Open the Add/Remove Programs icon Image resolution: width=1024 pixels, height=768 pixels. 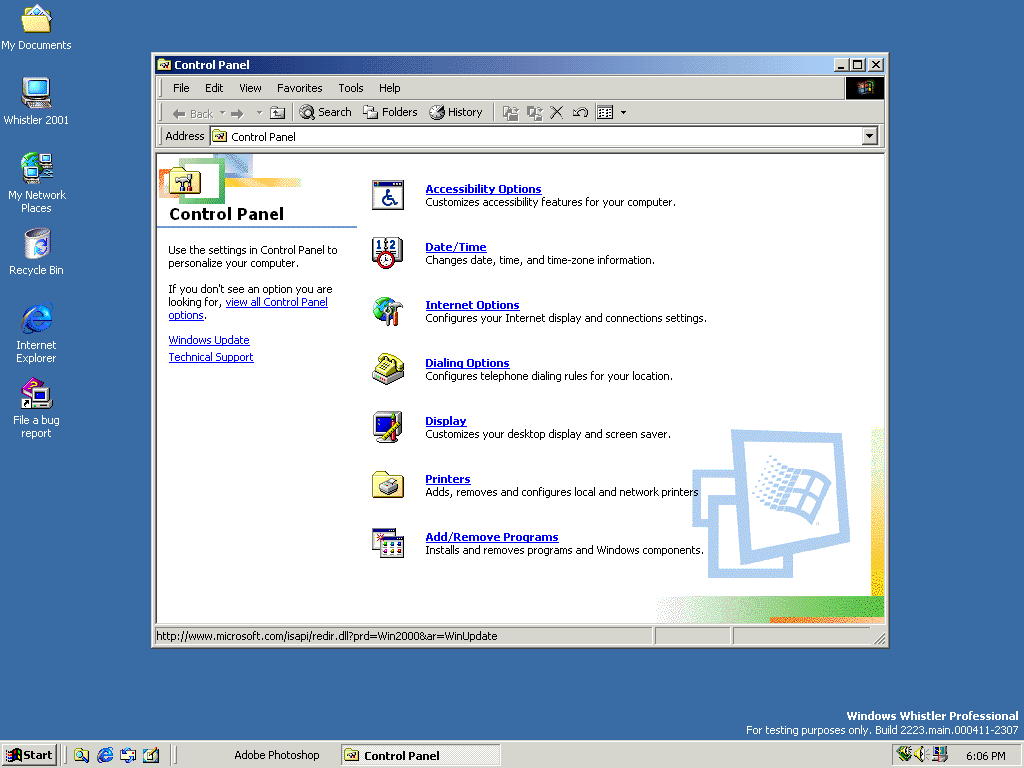[x=388, y=543]
